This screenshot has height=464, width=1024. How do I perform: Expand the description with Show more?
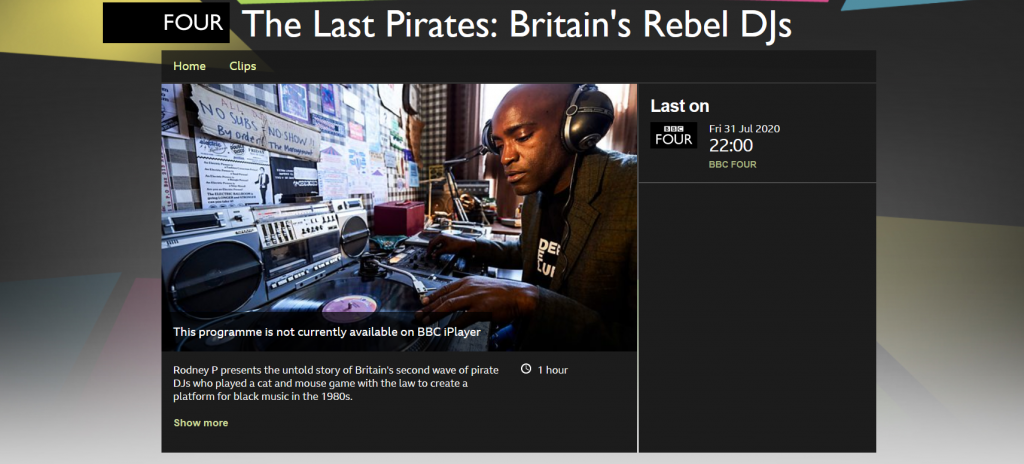(200, 423)
